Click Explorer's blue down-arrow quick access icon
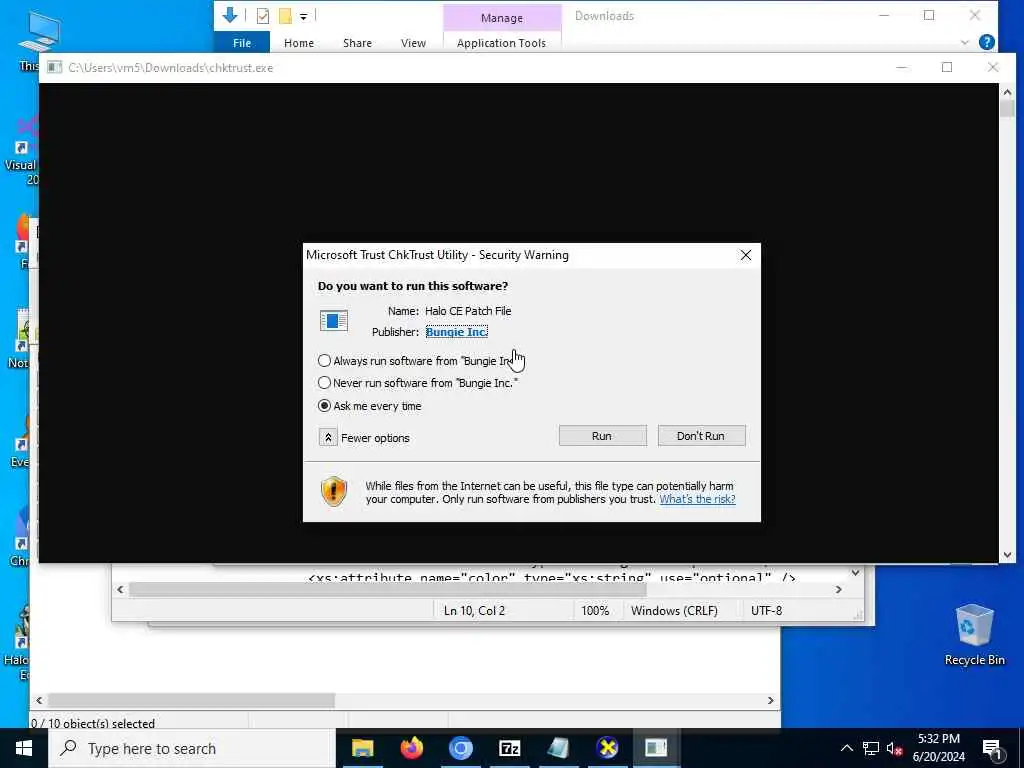Viewport: 1024px width, 768px height. (x=230, y=15)
